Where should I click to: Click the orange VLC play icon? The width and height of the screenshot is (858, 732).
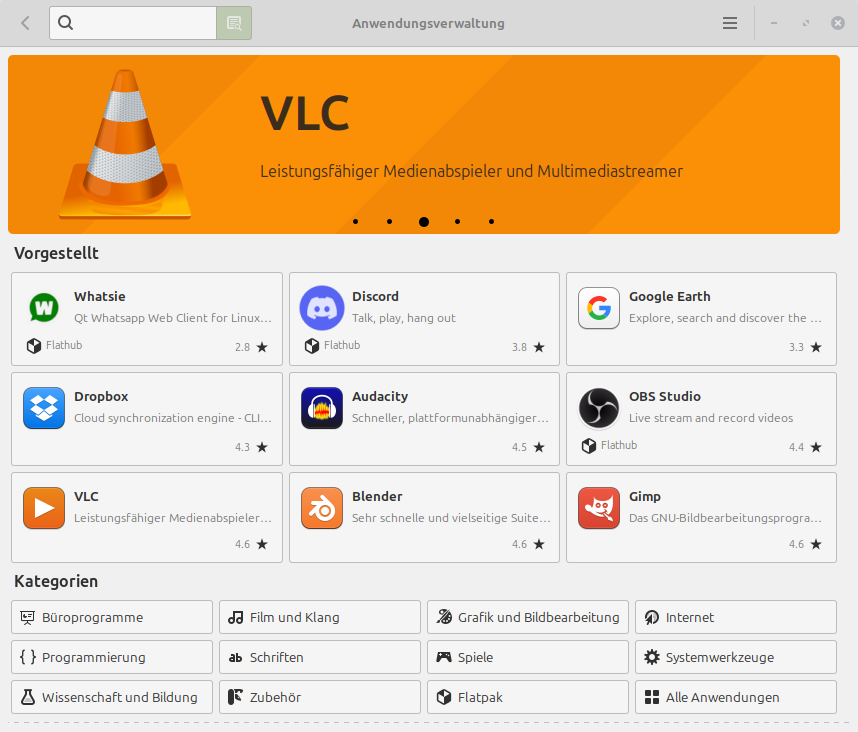(44, 508)
